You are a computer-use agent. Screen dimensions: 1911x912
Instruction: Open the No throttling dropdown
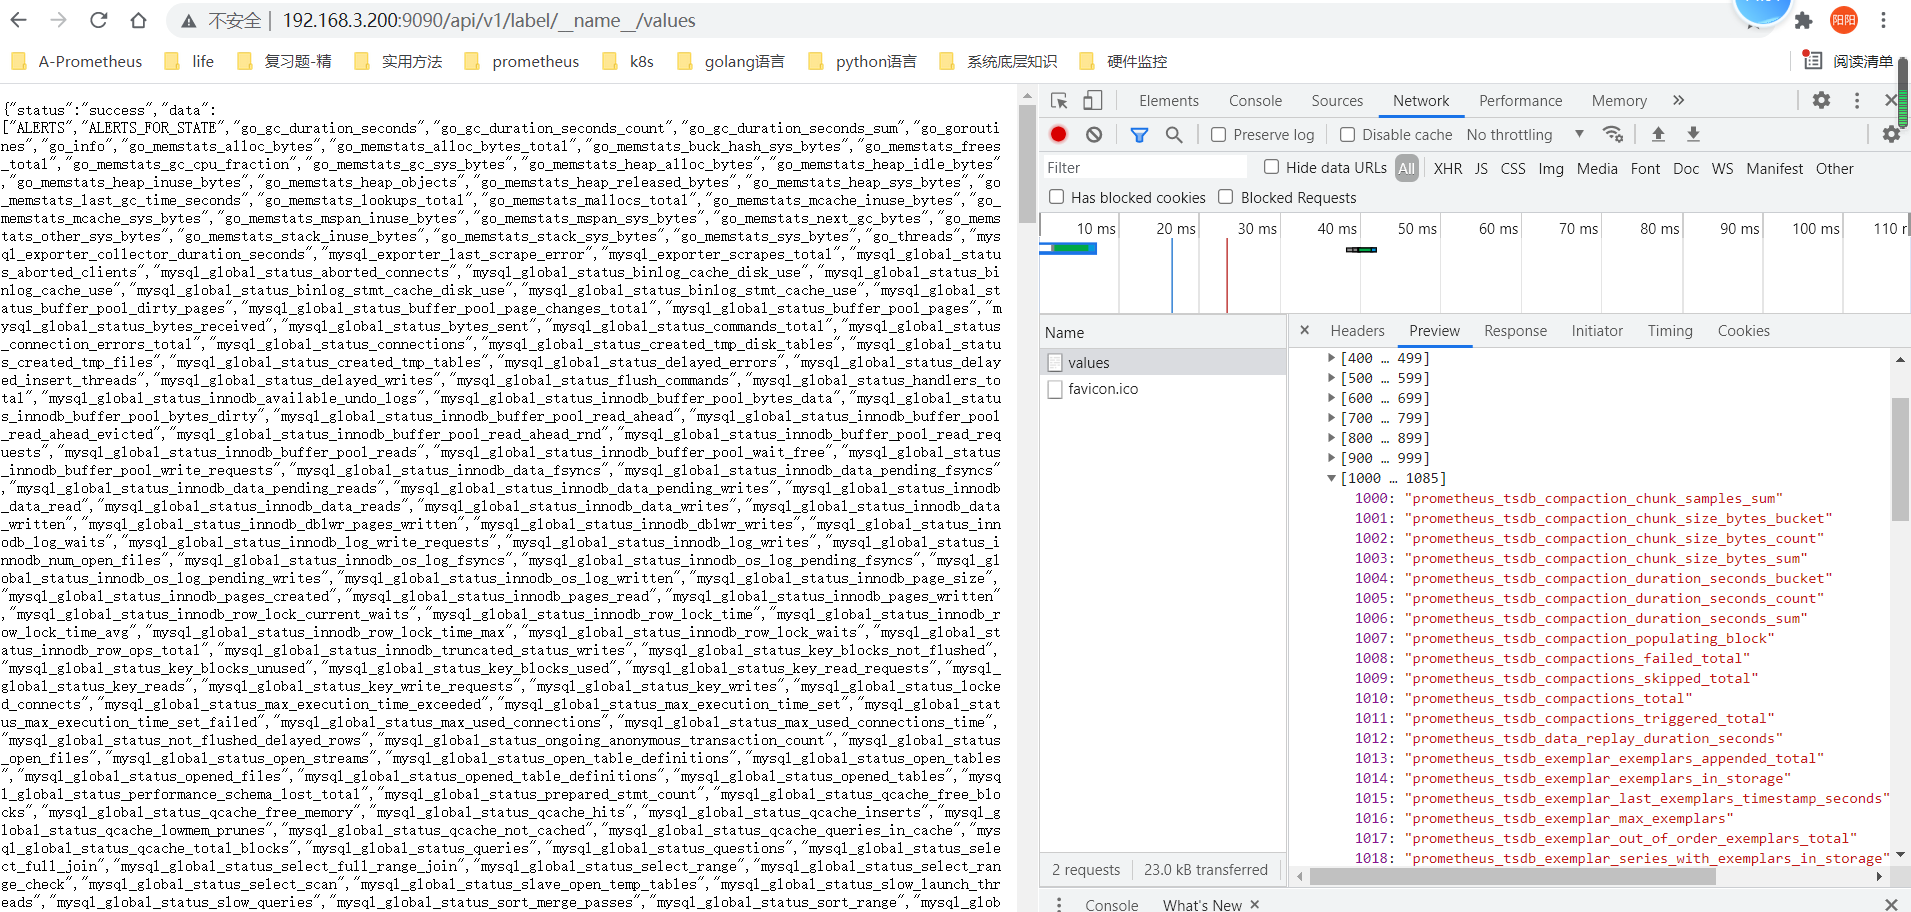pos(1525,134)
